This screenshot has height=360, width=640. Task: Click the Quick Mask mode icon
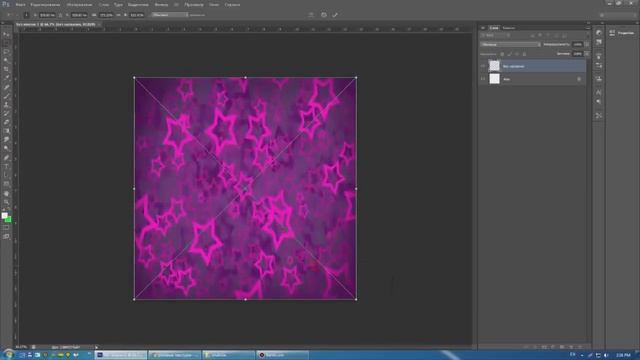pyautogui.click(x=6, y=228)
